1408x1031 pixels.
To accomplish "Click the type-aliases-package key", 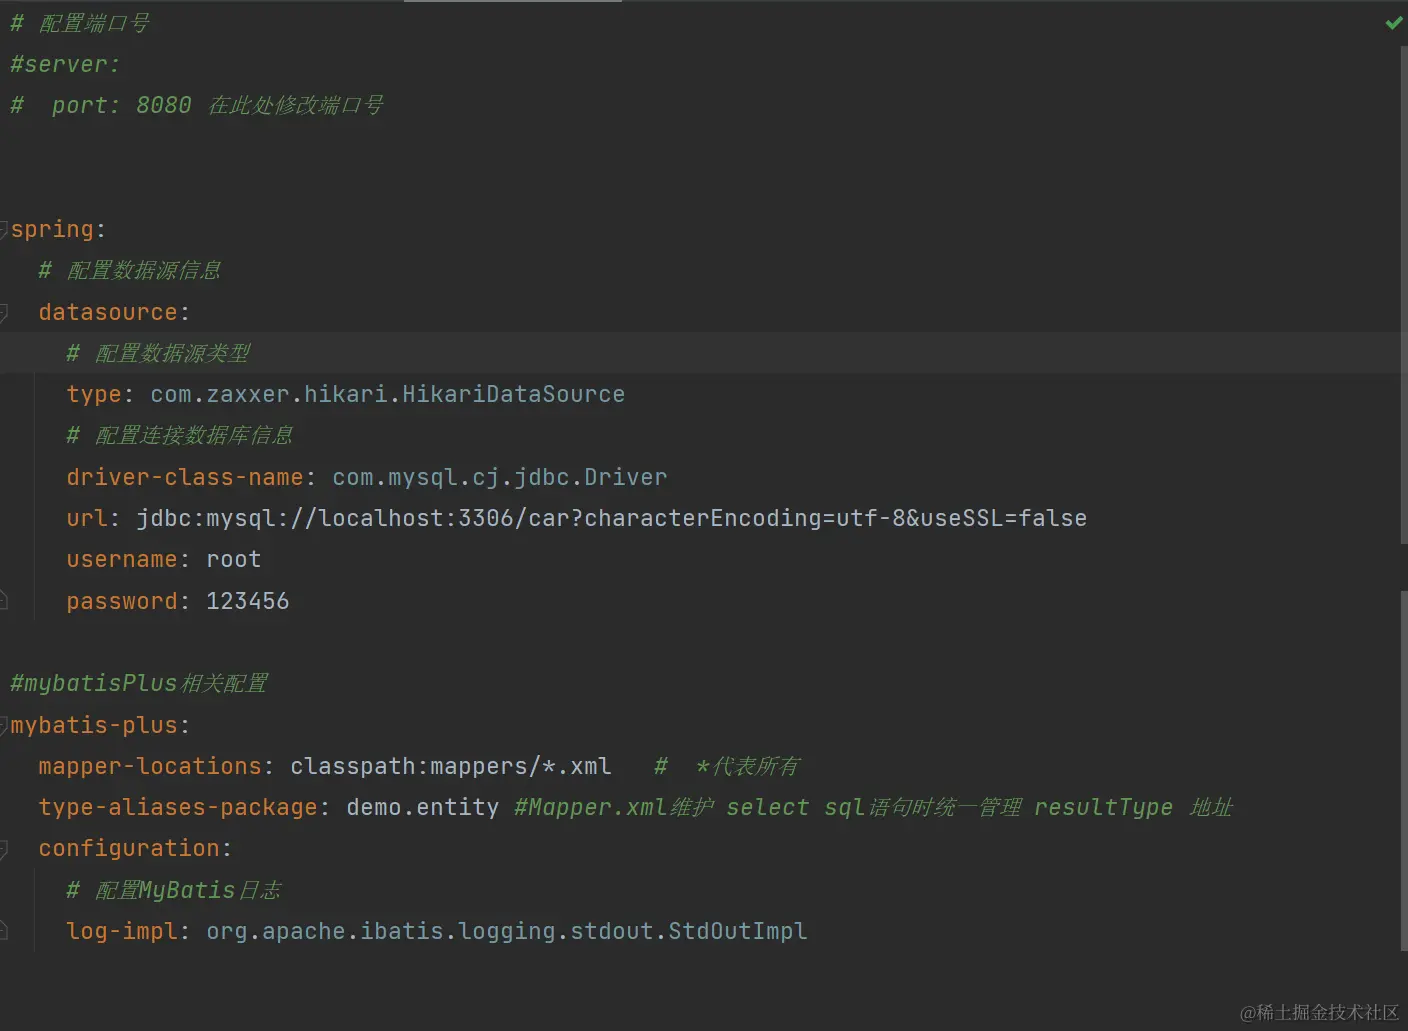I will pos(178,807).
